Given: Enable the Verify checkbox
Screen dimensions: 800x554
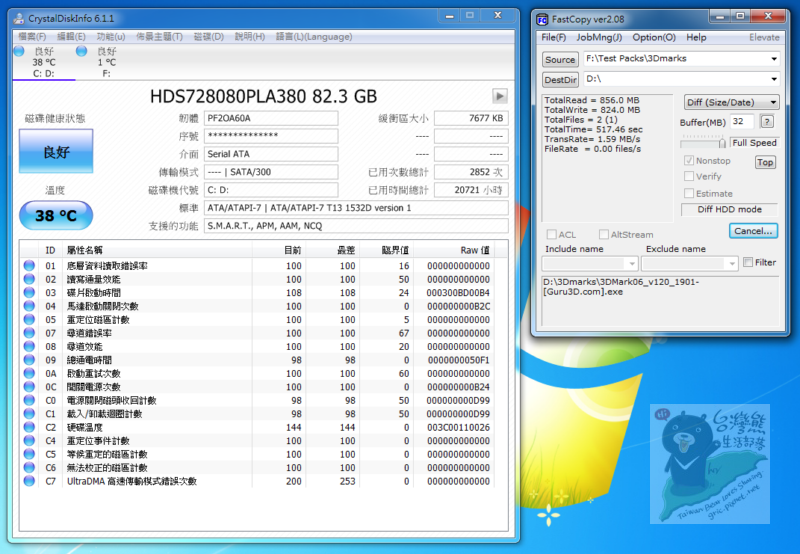Looking at the screenshot, I should tap(689, 177).
